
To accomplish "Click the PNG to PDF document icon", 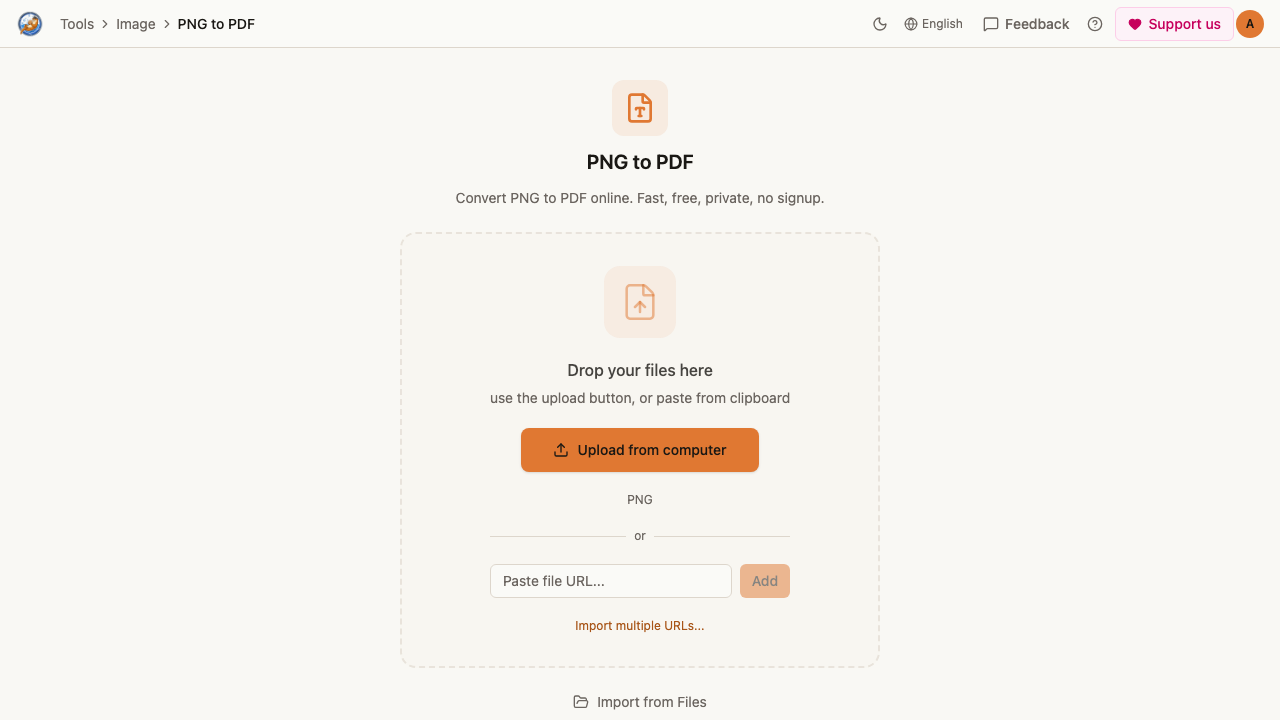I will point(640,108).
